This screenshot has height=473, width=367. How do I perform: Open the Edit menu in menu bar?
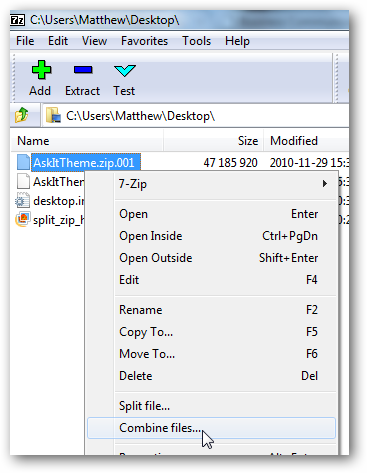click(x=58, y=41)
